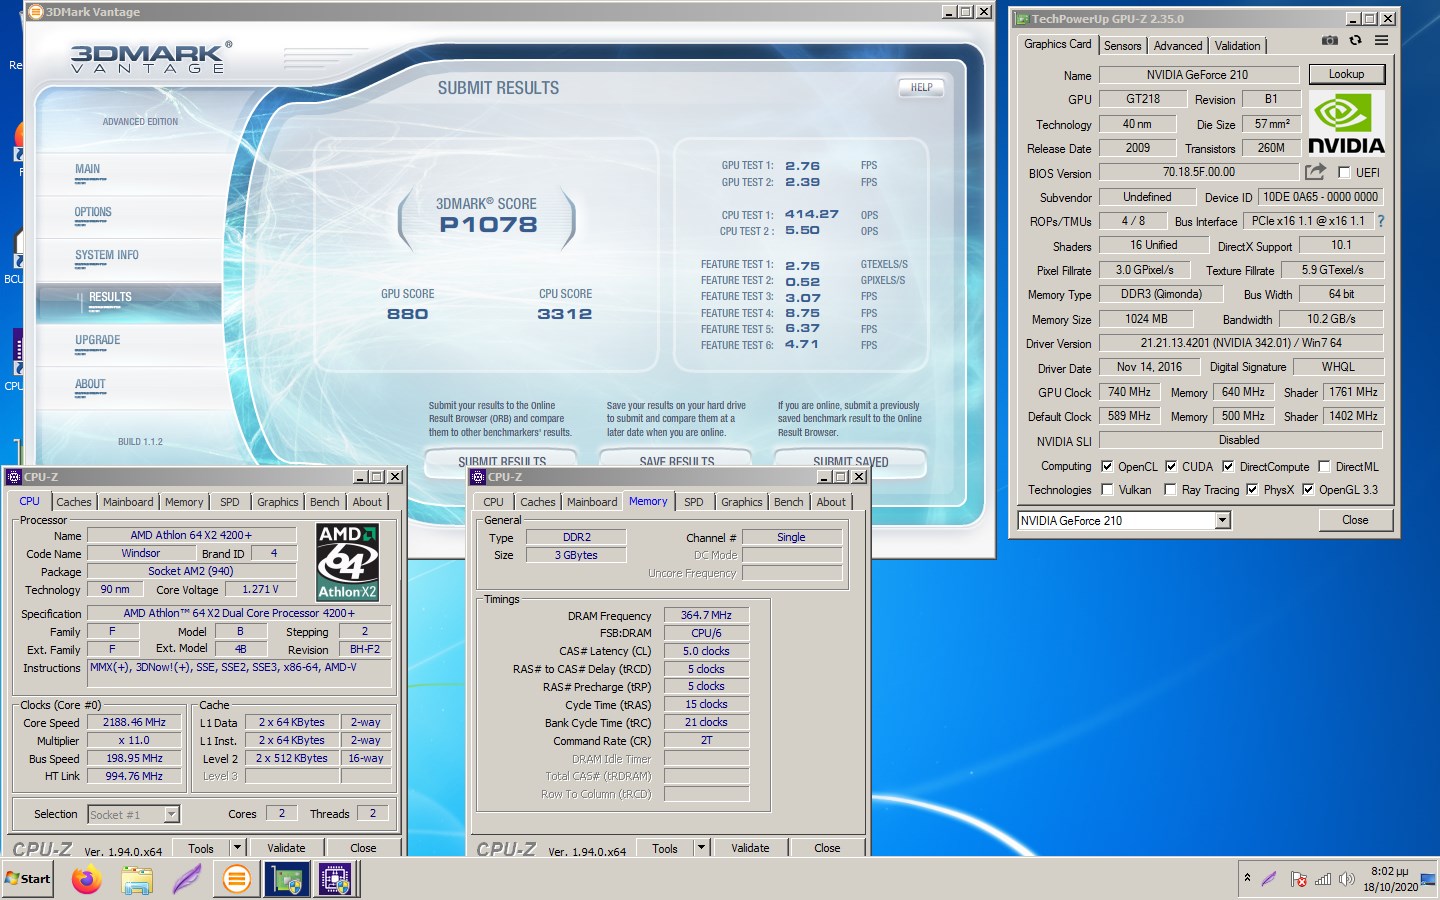The height and width of the screenshot is (900, 1440).
Task: Open Mainboard tab in left CPU-Z
Action: 128,502
